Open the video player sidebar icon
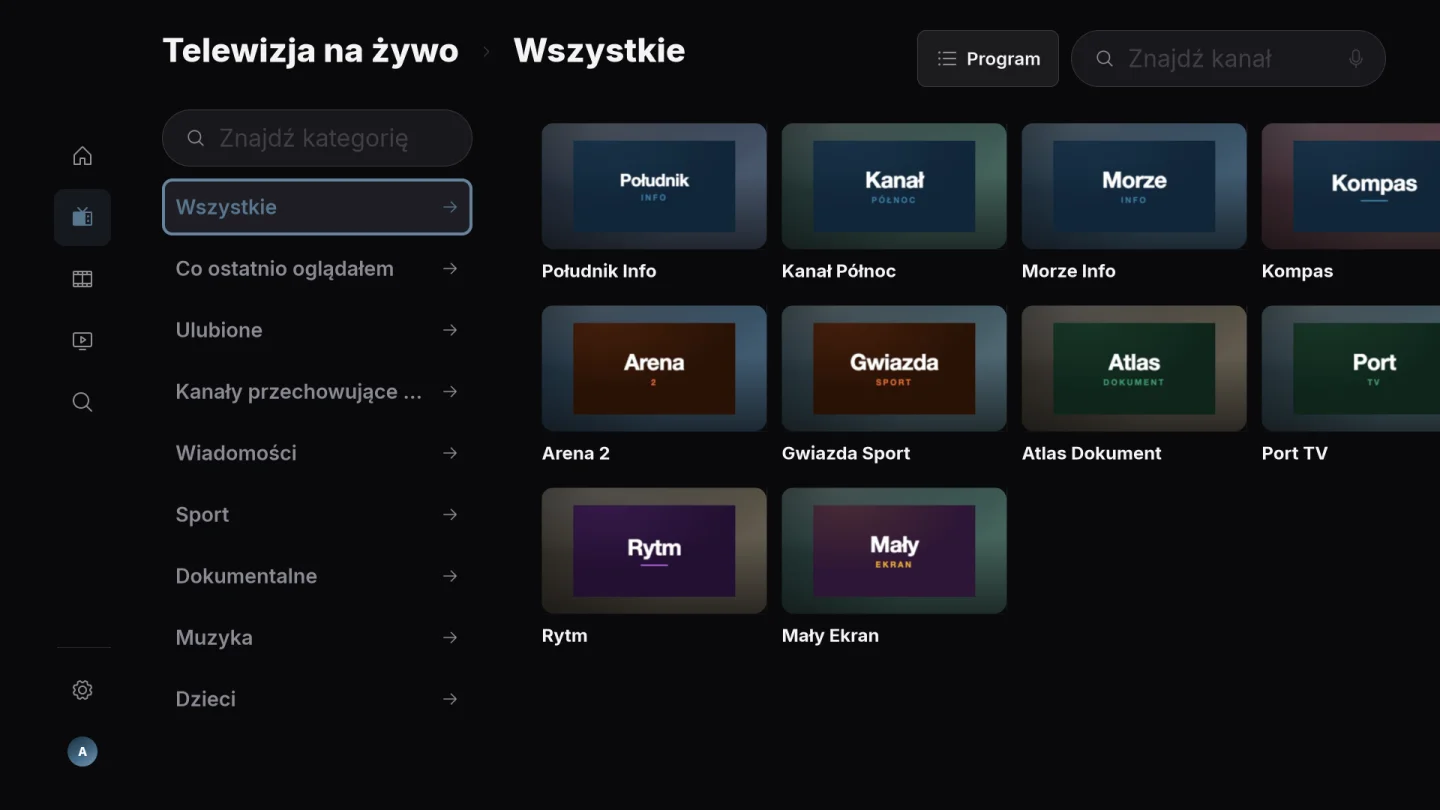 click(82, 341)
